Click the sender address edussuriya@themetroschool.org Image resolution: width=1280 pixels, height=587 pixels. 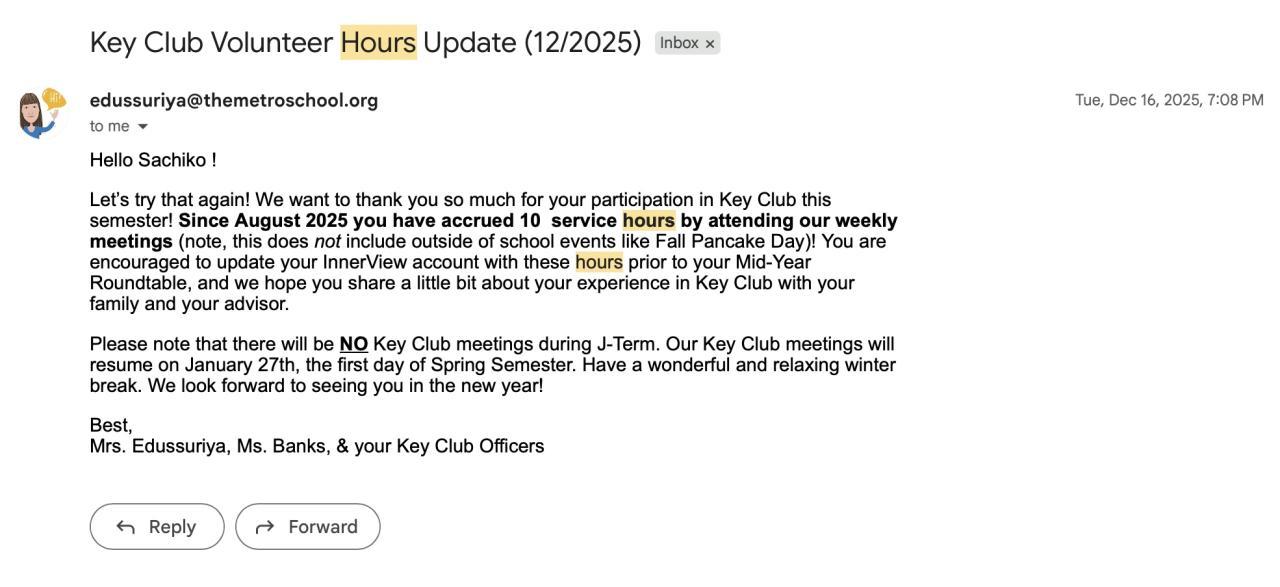click(234, 100)
